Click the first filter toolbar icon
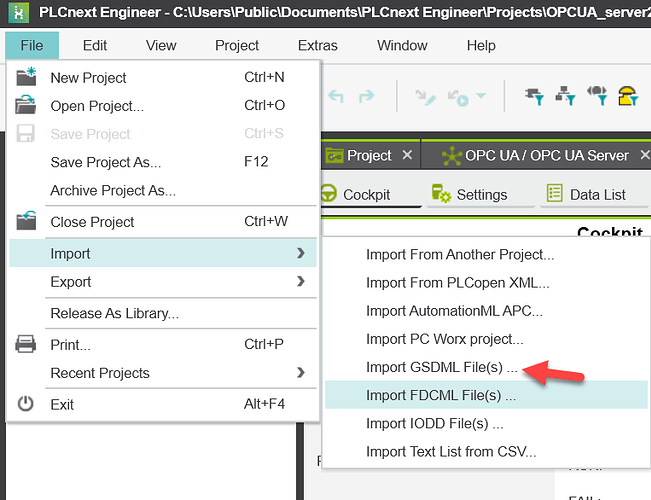The width and height of the screenshot is (651, 500). pos(534,96)
